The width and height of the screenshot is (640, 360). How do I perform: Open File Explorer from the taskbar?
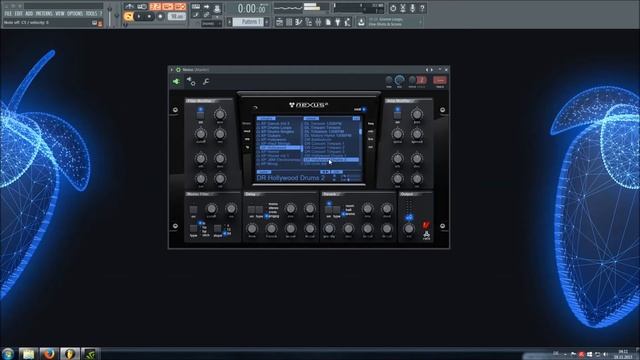click(x=28, y=353)
